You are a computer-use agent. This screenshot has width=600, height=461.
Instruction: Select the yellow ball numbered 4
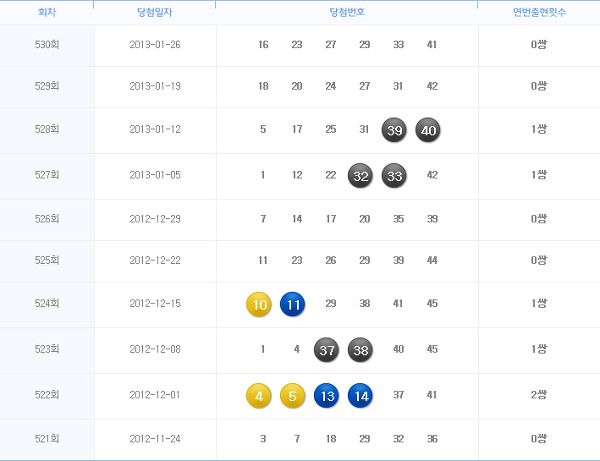(259, 395)
